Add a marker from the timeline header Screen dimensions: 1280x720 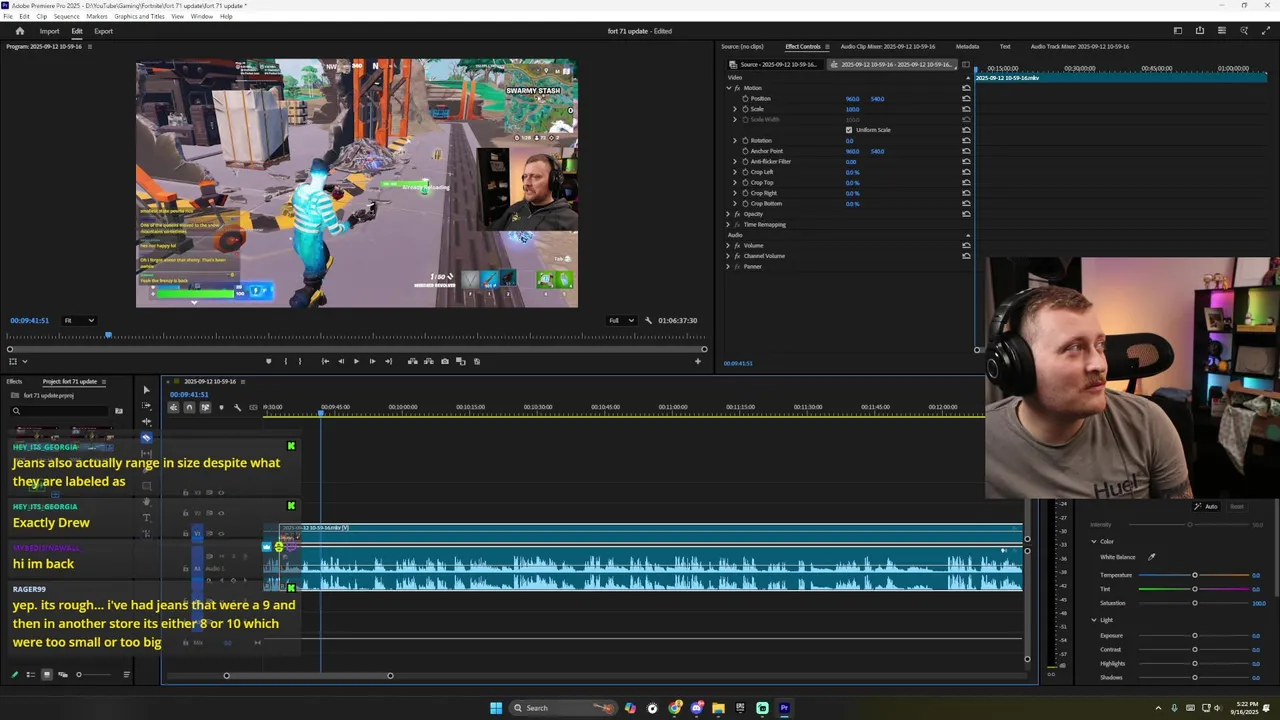221,407
